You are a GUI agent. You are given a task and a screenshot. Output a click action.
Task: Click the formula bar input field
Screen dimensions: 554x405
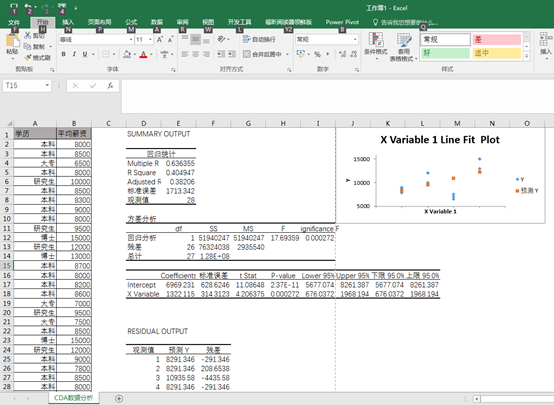(x=337, y=96)
